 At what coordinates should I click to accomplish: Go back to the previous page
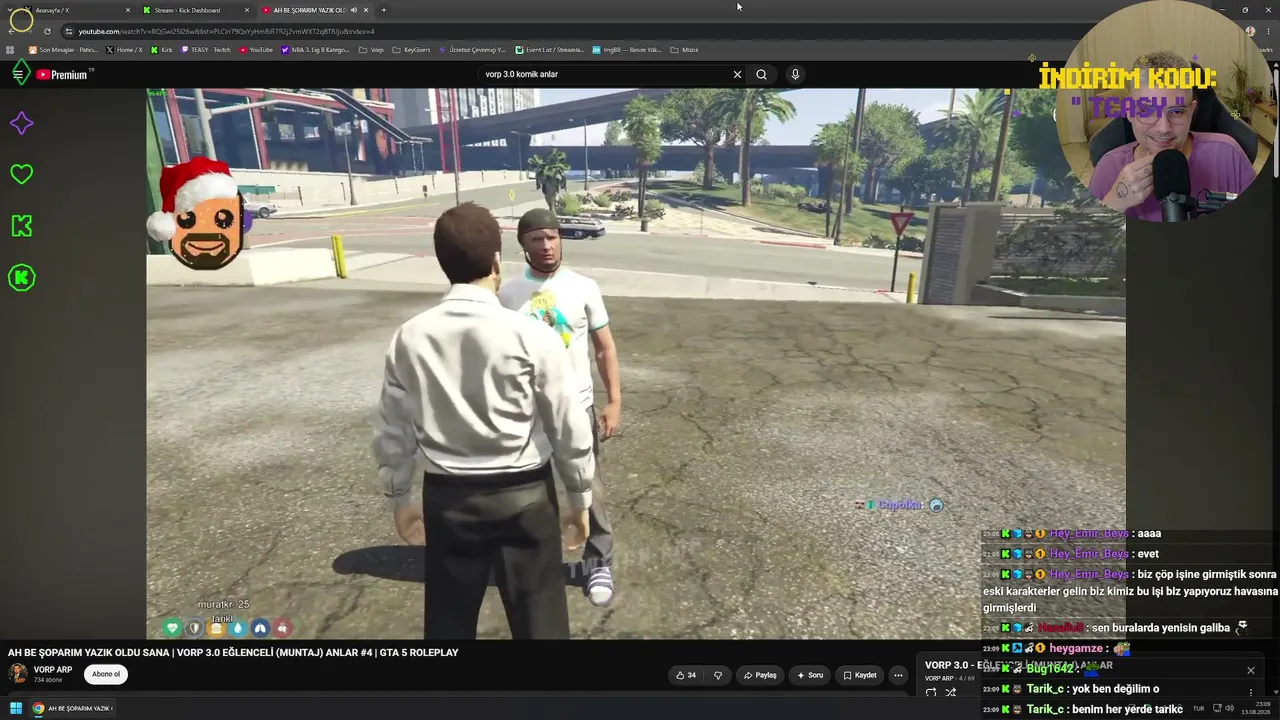click(x=11, y=31)
